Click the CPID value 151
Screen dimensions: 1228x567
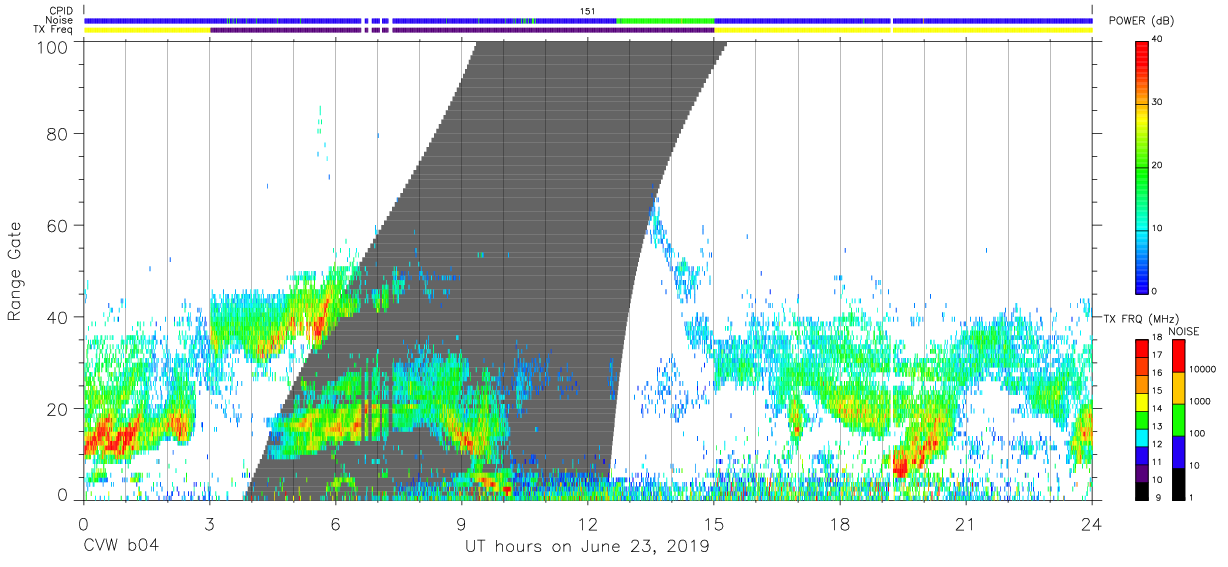pyautogui.click(x=588, y=11)
